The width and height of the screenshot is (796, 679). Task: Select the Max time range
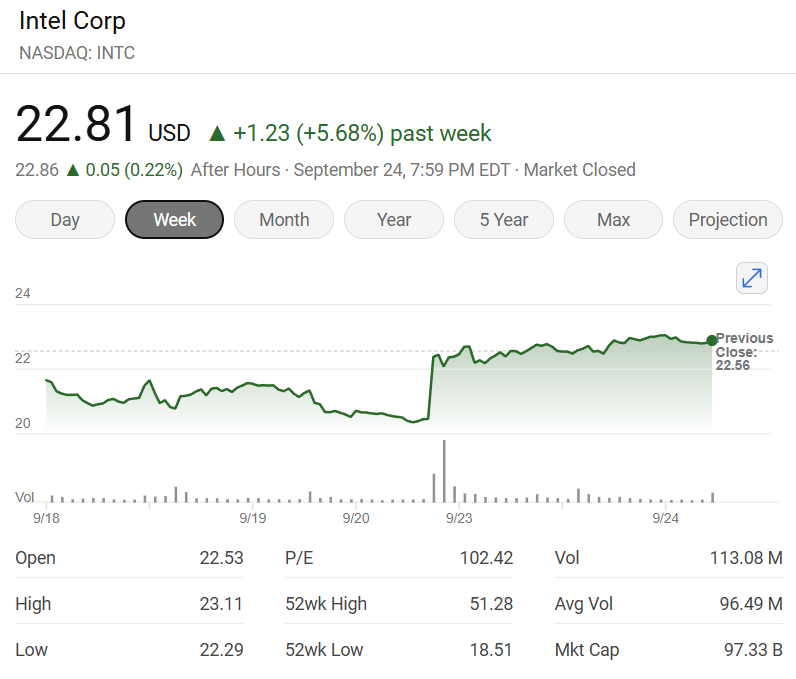(x=613, y=220)
